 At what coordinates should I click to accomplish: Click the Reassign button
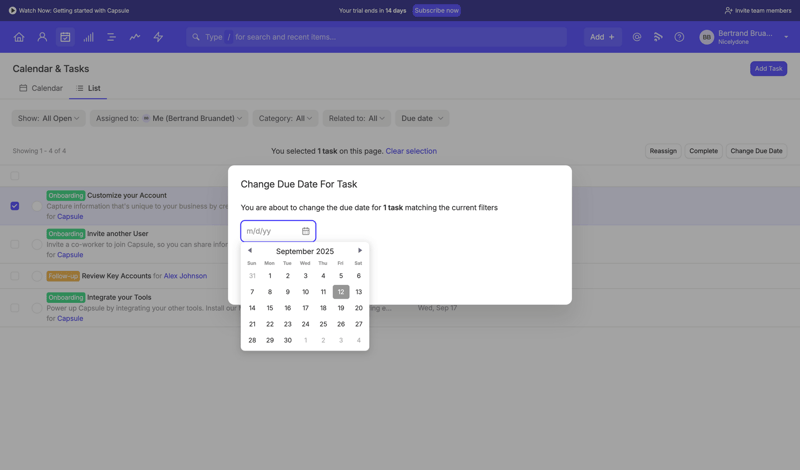pos(663,151)
